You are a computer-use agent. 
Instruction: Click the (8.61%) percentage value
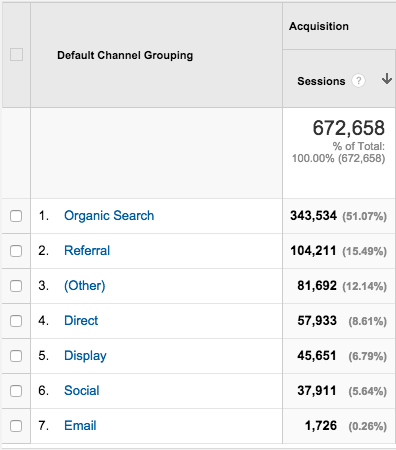click(x=368, y=322)
